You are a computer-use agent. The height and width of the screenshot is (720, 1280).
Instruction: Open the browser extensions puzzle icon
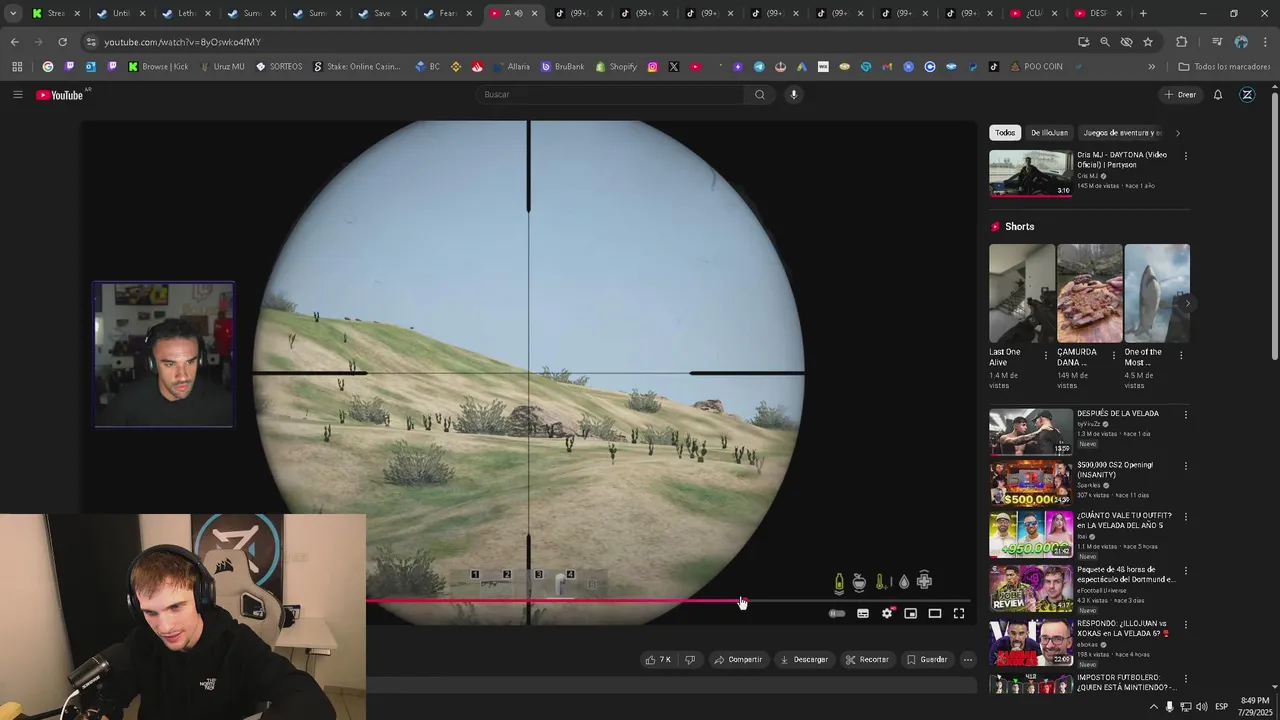[1182, 42]
